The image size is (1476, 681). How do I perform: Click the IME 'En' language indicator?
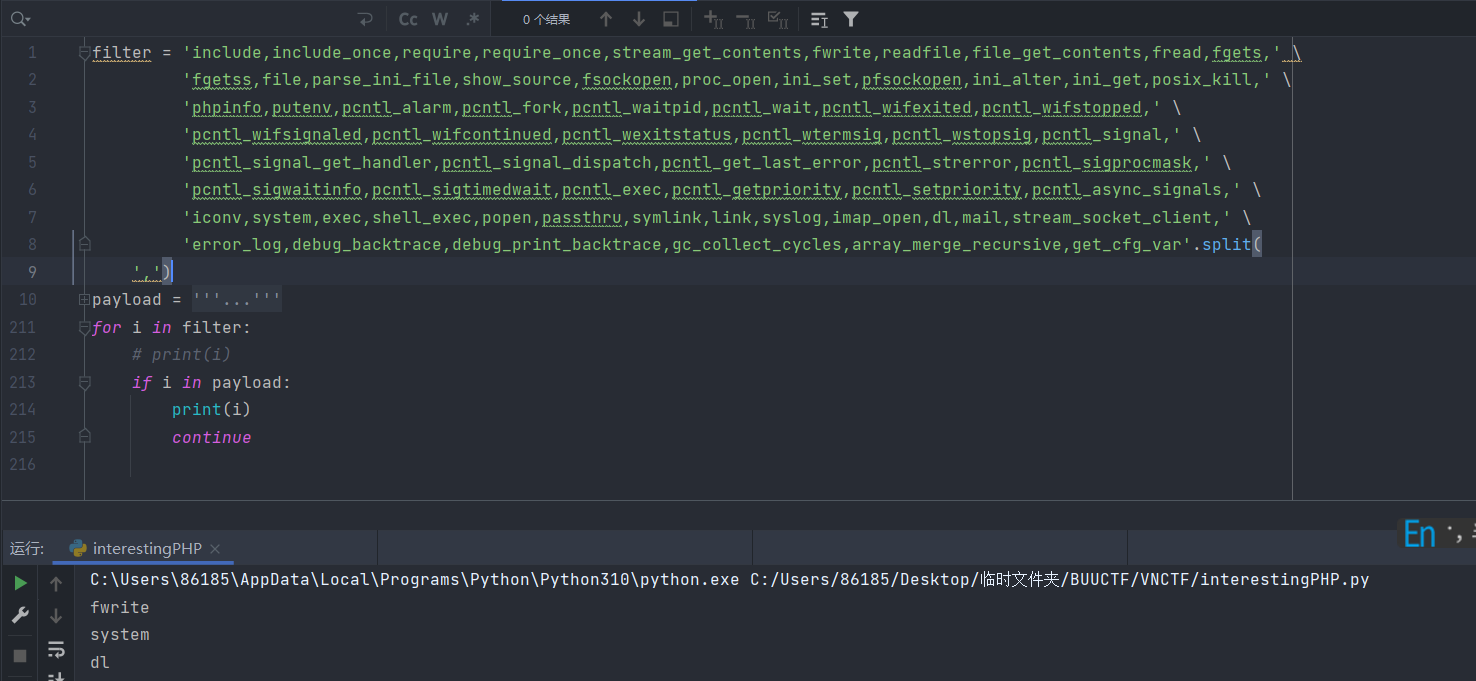(x=1419, y=534)
